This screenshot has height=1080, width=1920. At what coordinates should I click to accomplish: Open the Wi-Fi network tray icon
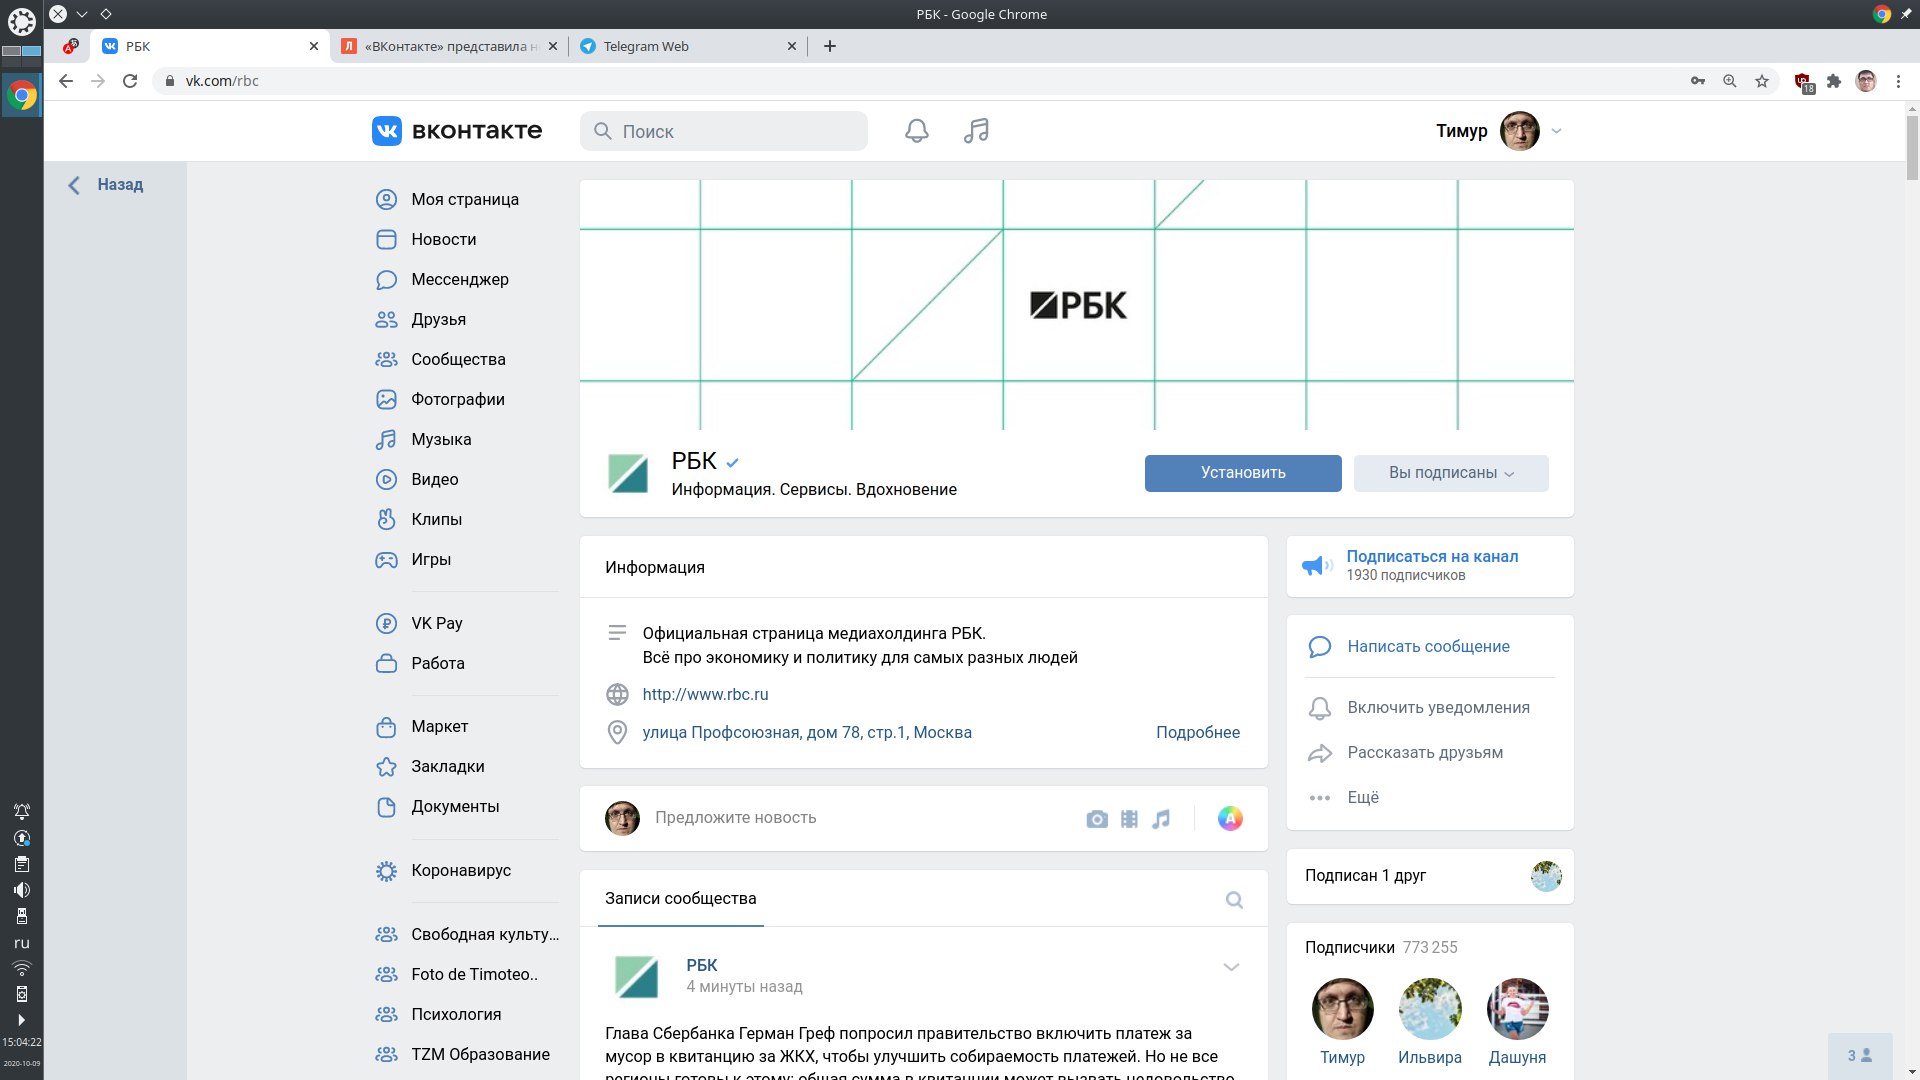[x=21, y=968]
